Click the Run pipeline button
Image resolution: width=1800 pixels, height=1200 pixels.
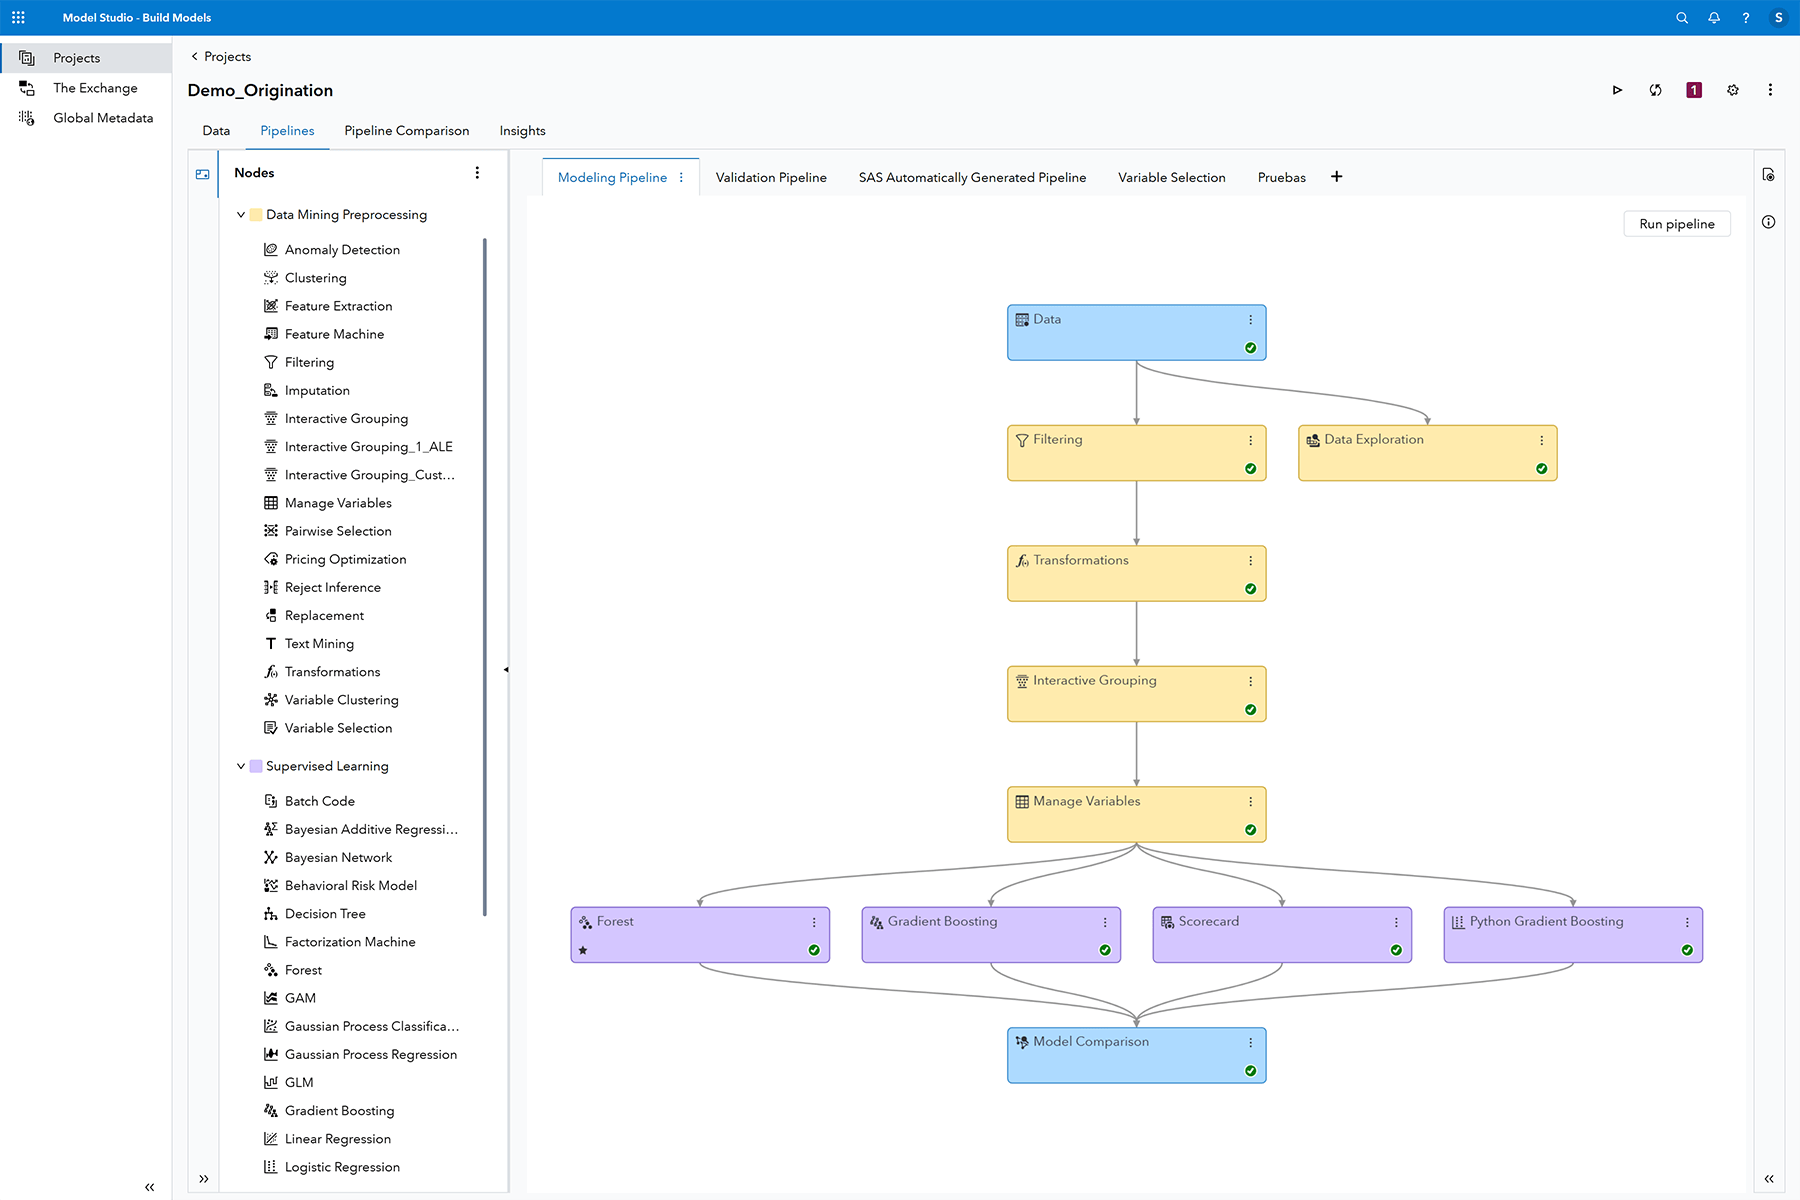click(1676, 223)
